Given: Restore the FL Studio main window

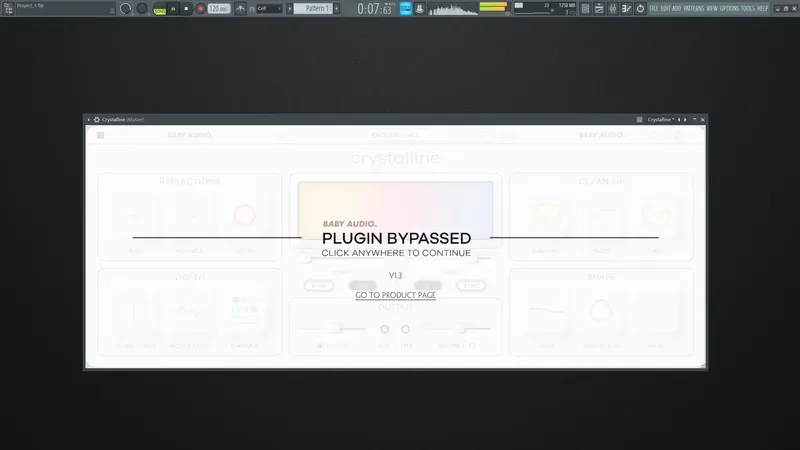Looking at the screenshot, I should point(786,9).
